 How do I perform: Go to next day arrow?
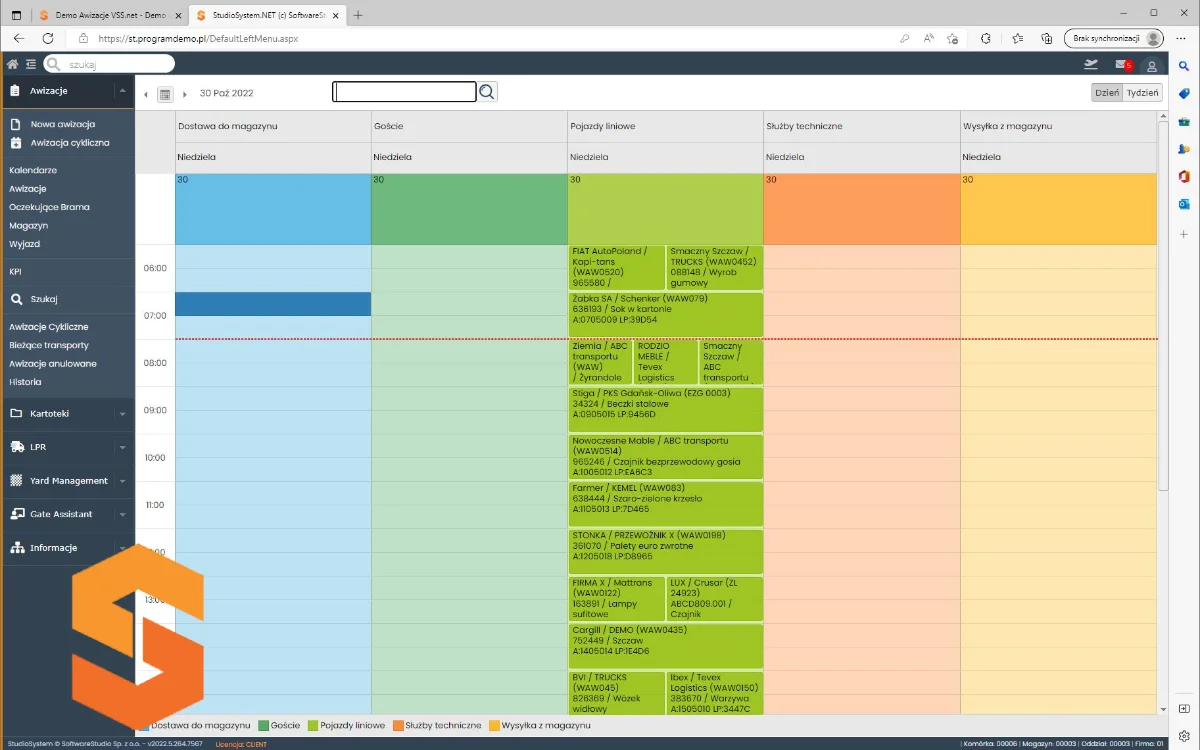click(x=184, y=95)
